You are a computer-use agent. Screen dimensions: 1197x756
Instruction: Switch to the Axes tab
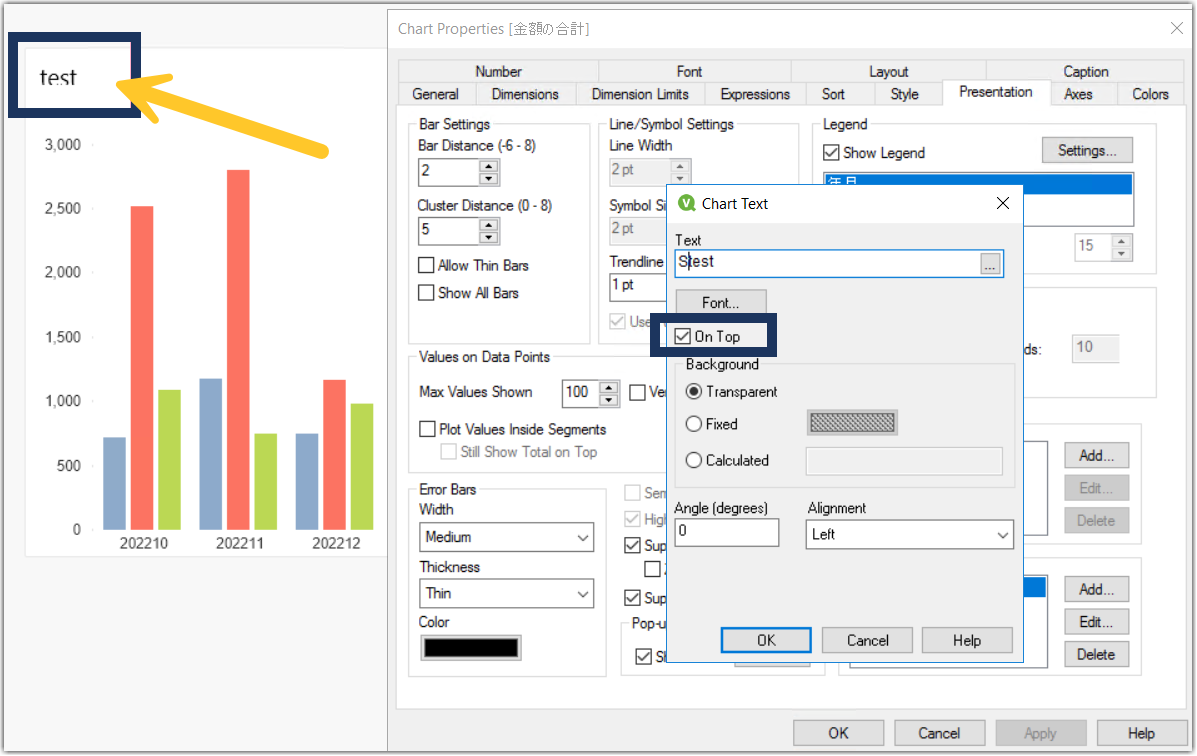point(1084,92)
